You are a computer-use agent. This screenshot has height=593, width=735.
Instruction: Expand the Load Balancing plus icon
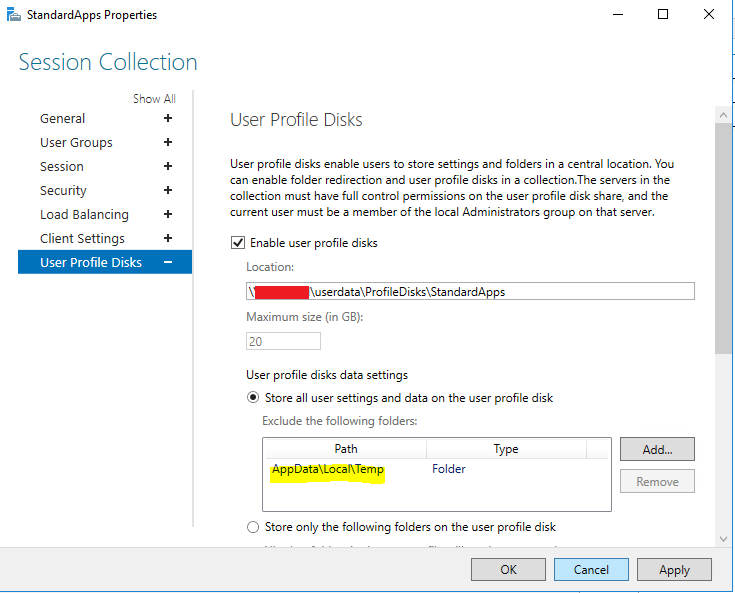[168, 214]
